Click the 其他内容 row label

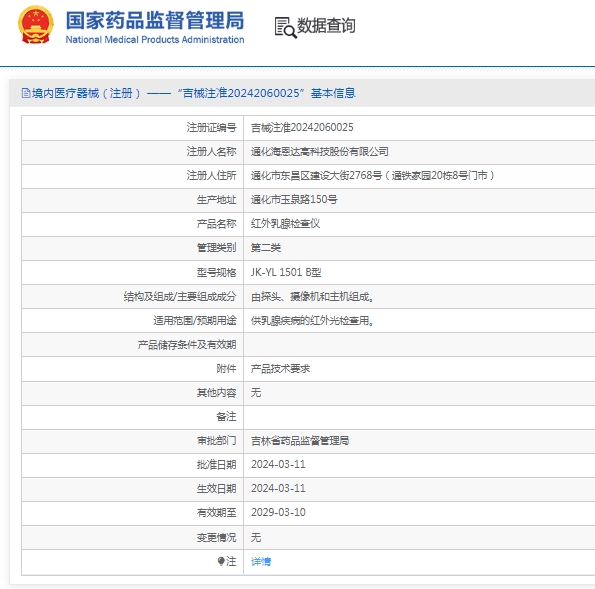click(x=216, y=392)
